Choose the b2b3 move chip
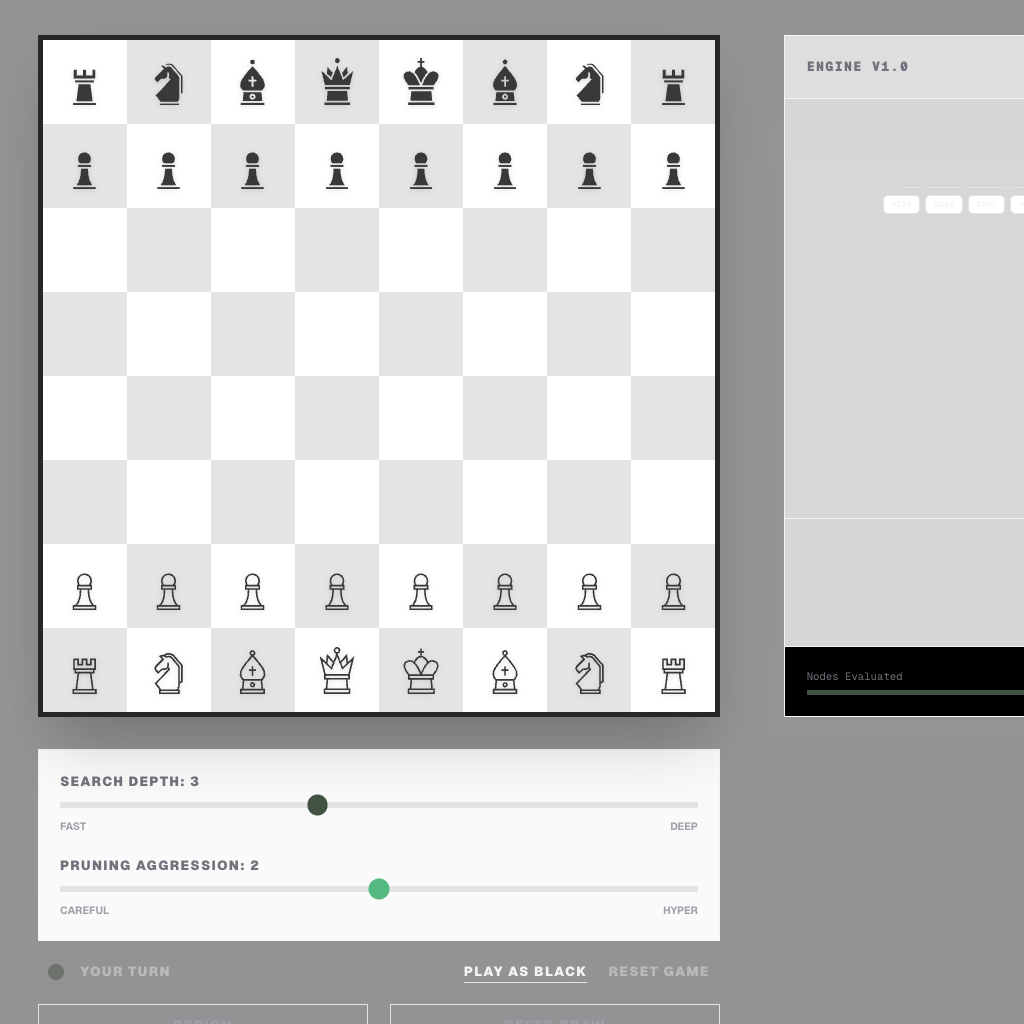Screen dimensions: 1024x1024 (x=986, y=205)
